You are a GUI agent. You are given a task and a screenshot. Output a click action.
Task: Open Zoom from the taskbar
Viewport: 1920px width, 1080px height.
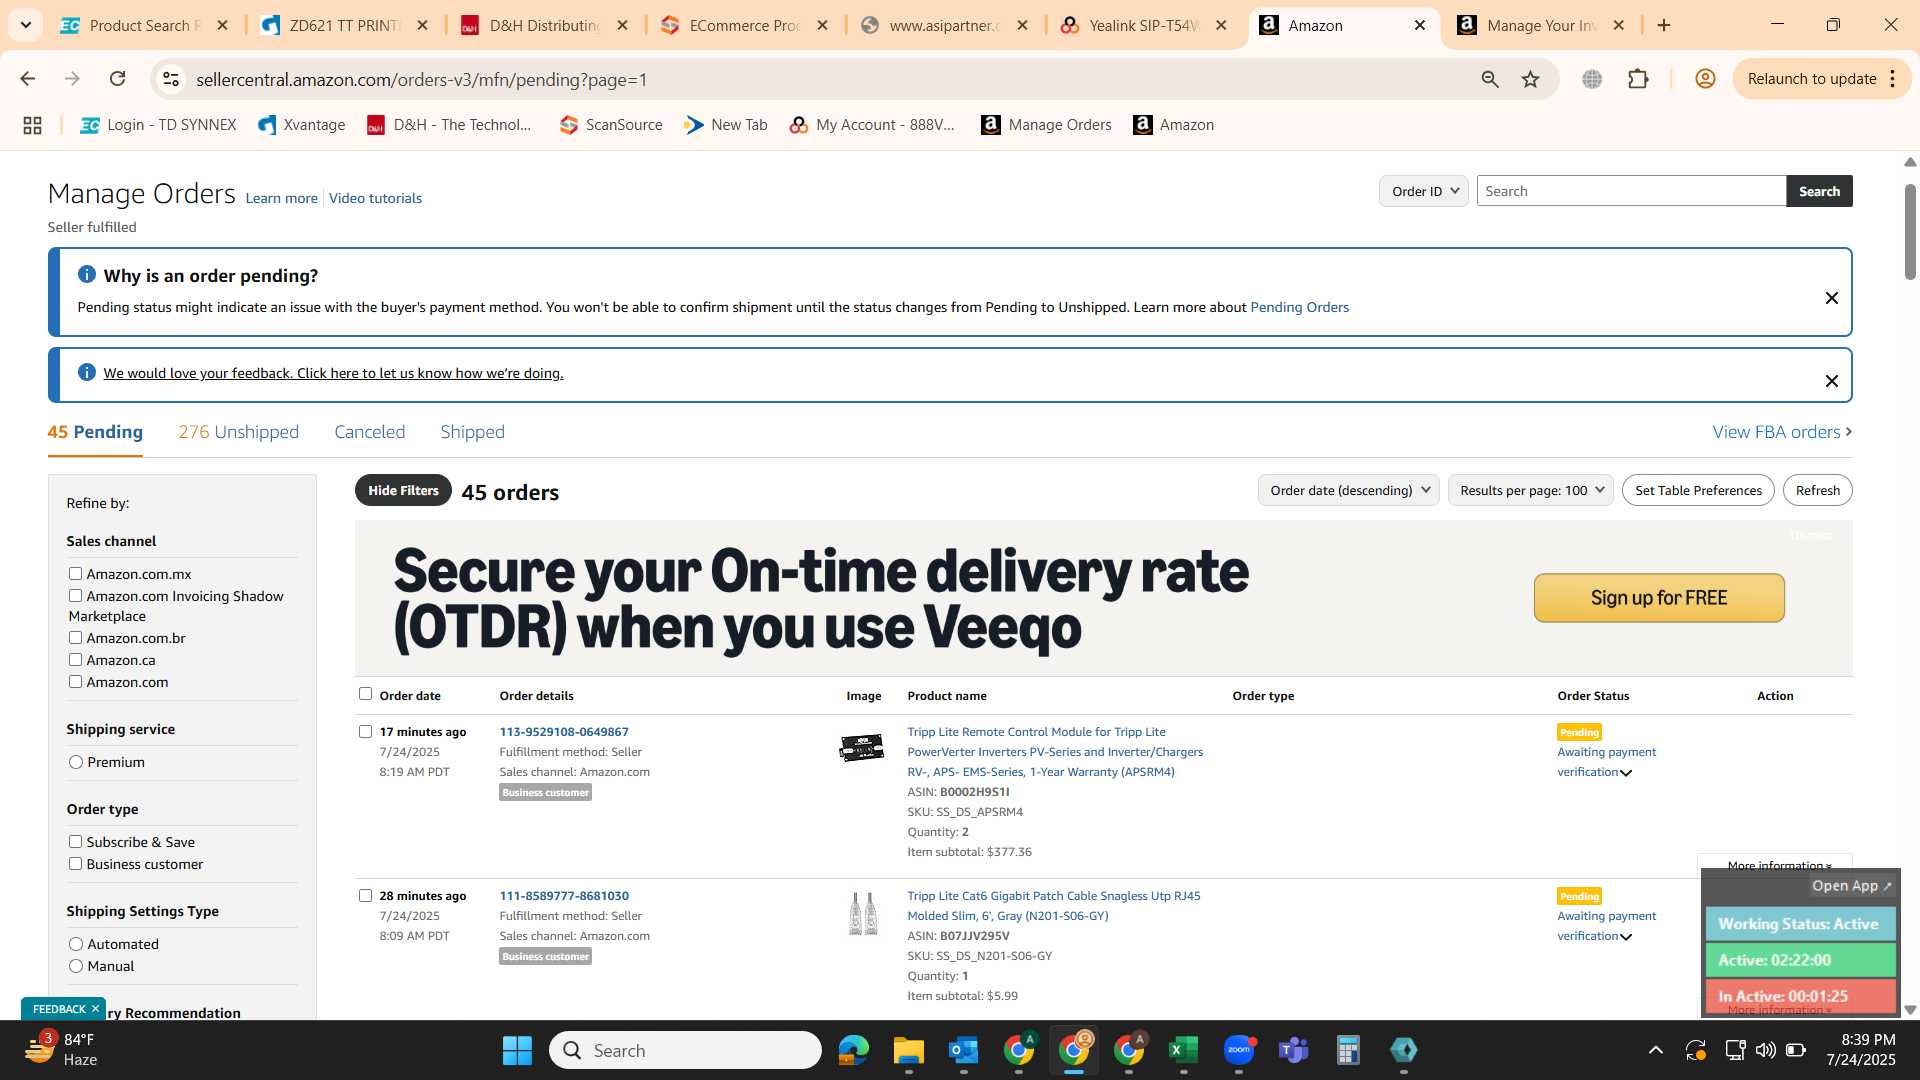pos(1239,1050)
